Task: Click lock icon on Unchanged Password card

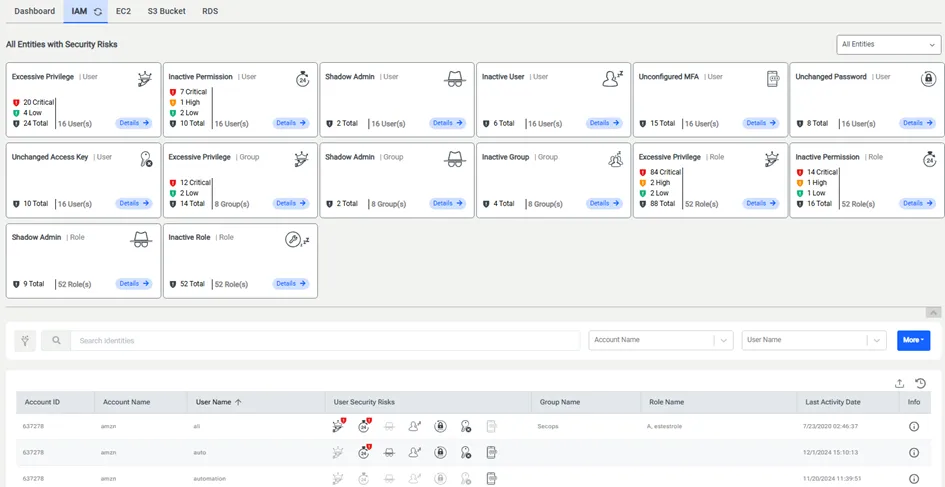Action: [x=929, y=79]
